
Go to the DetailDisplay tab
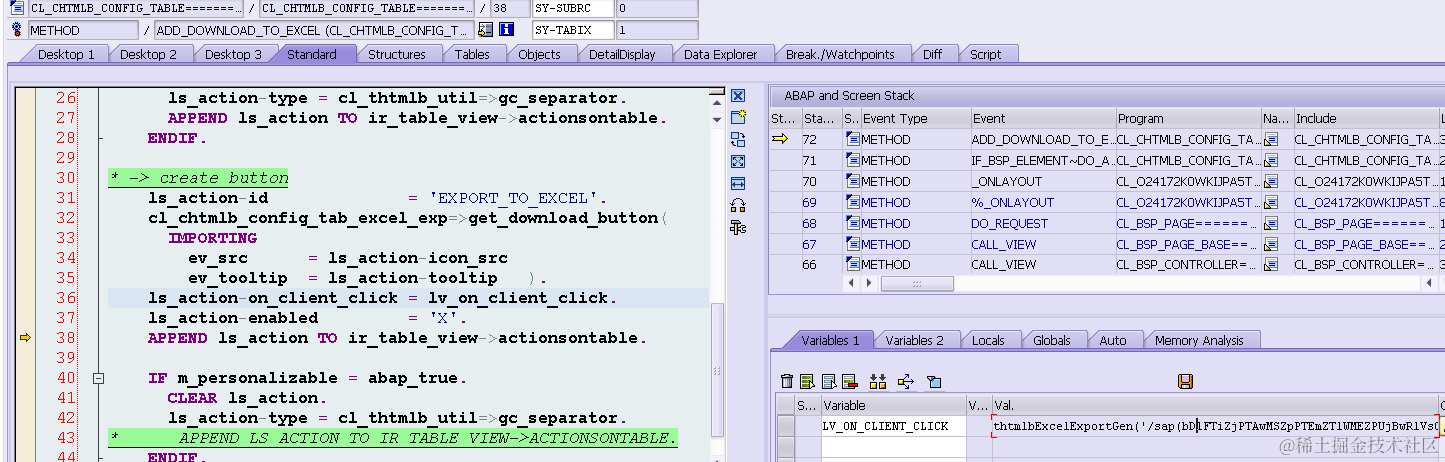[622, 54]
